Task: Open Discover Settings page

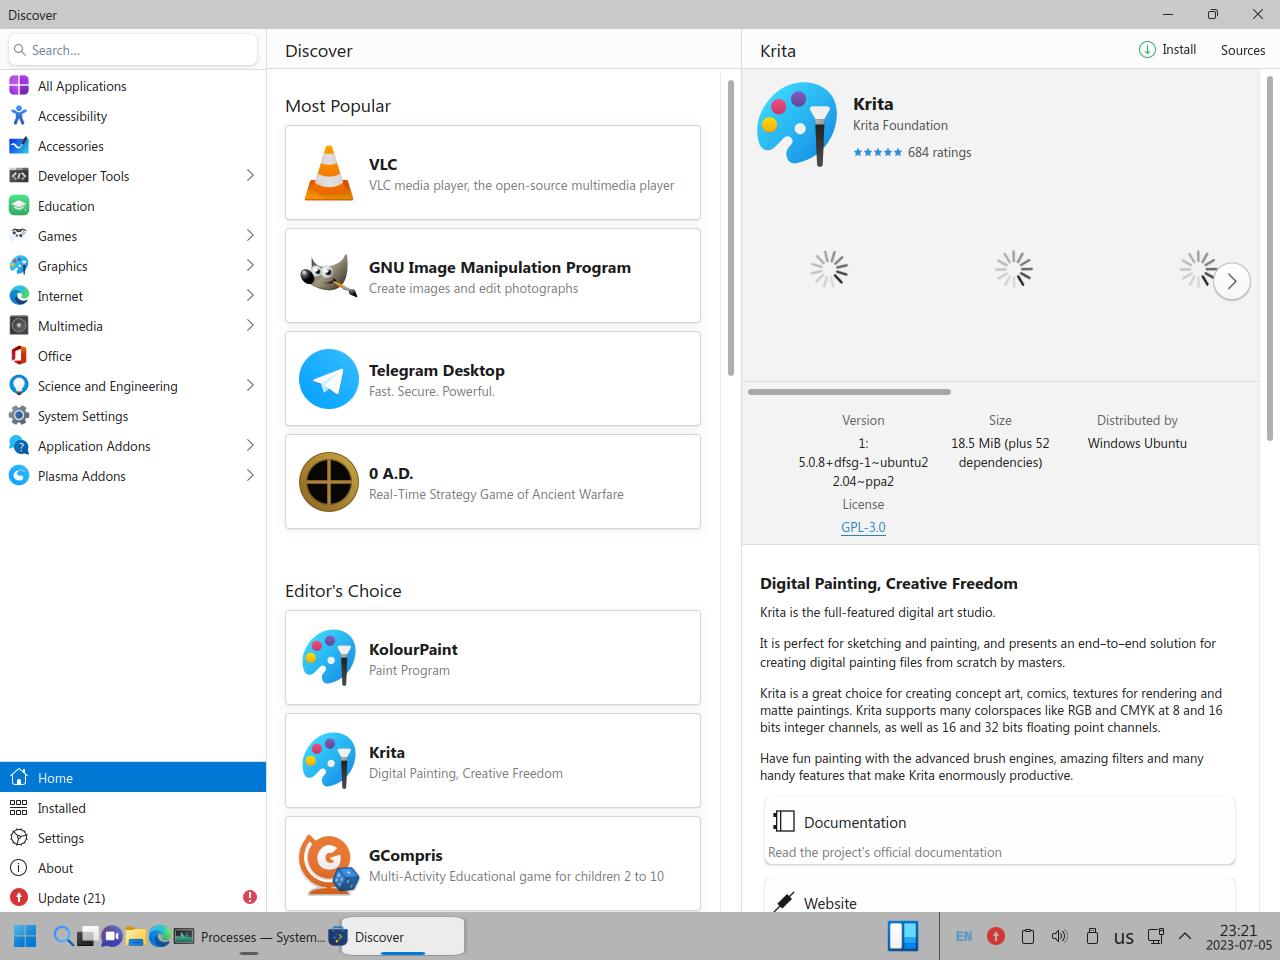Action: 133,838
